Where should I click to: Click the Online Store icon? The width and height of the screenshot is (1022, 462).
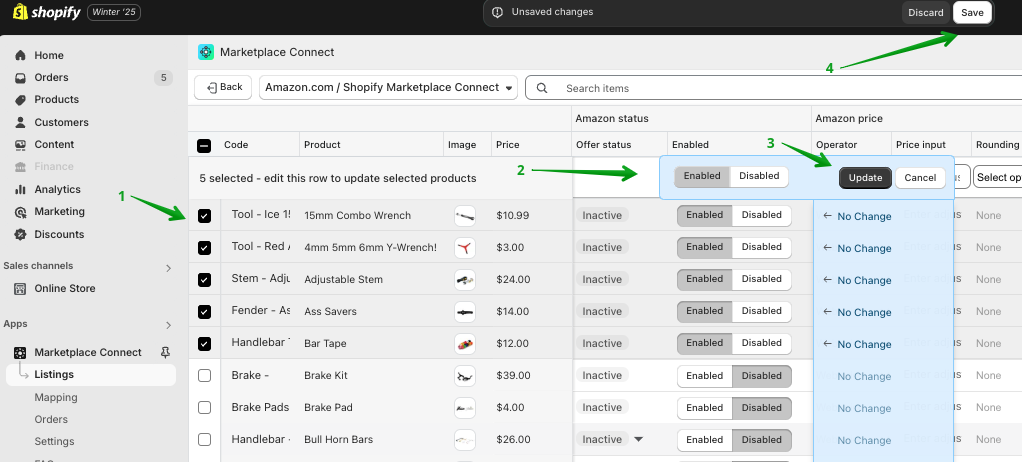pyautogui.click(x=20, y=289)
